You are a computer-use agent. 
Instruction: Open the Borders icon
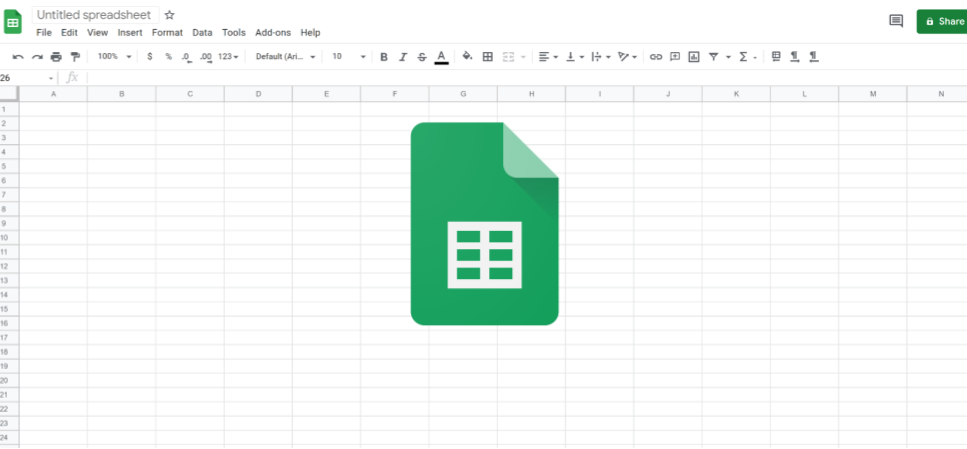[x=487, y=57]
